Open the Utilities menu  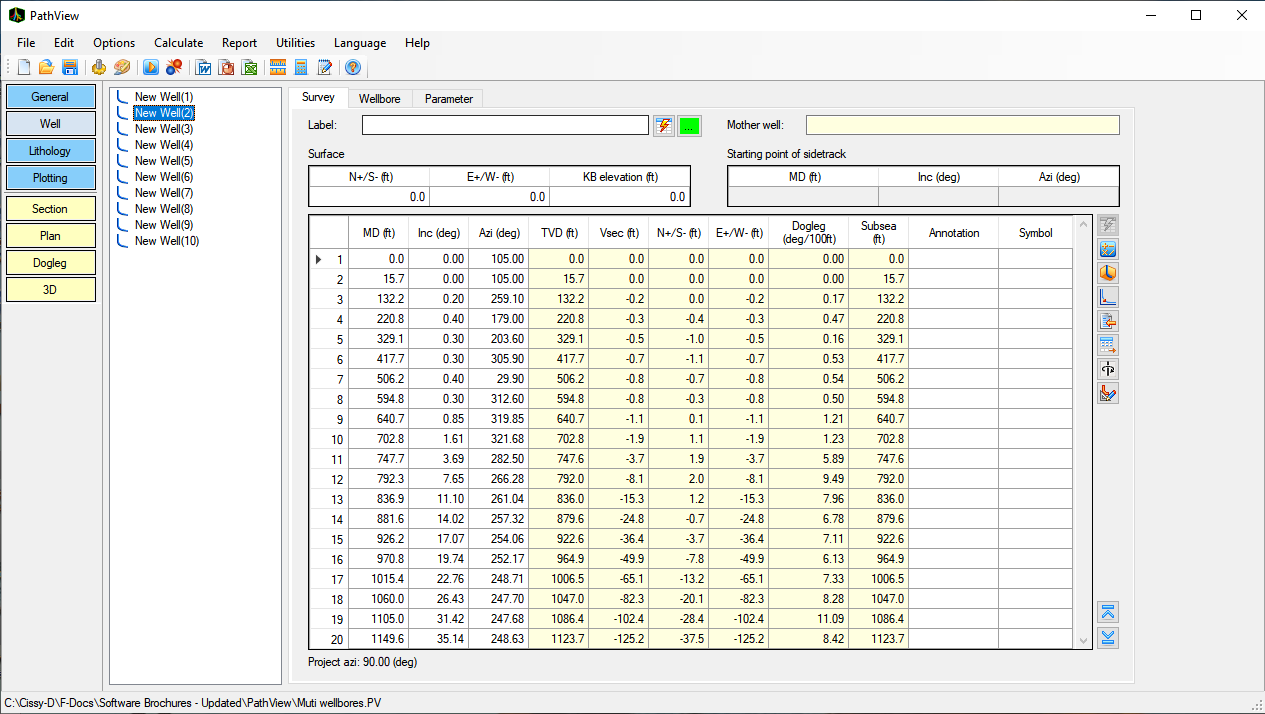(x=295, y=43)
